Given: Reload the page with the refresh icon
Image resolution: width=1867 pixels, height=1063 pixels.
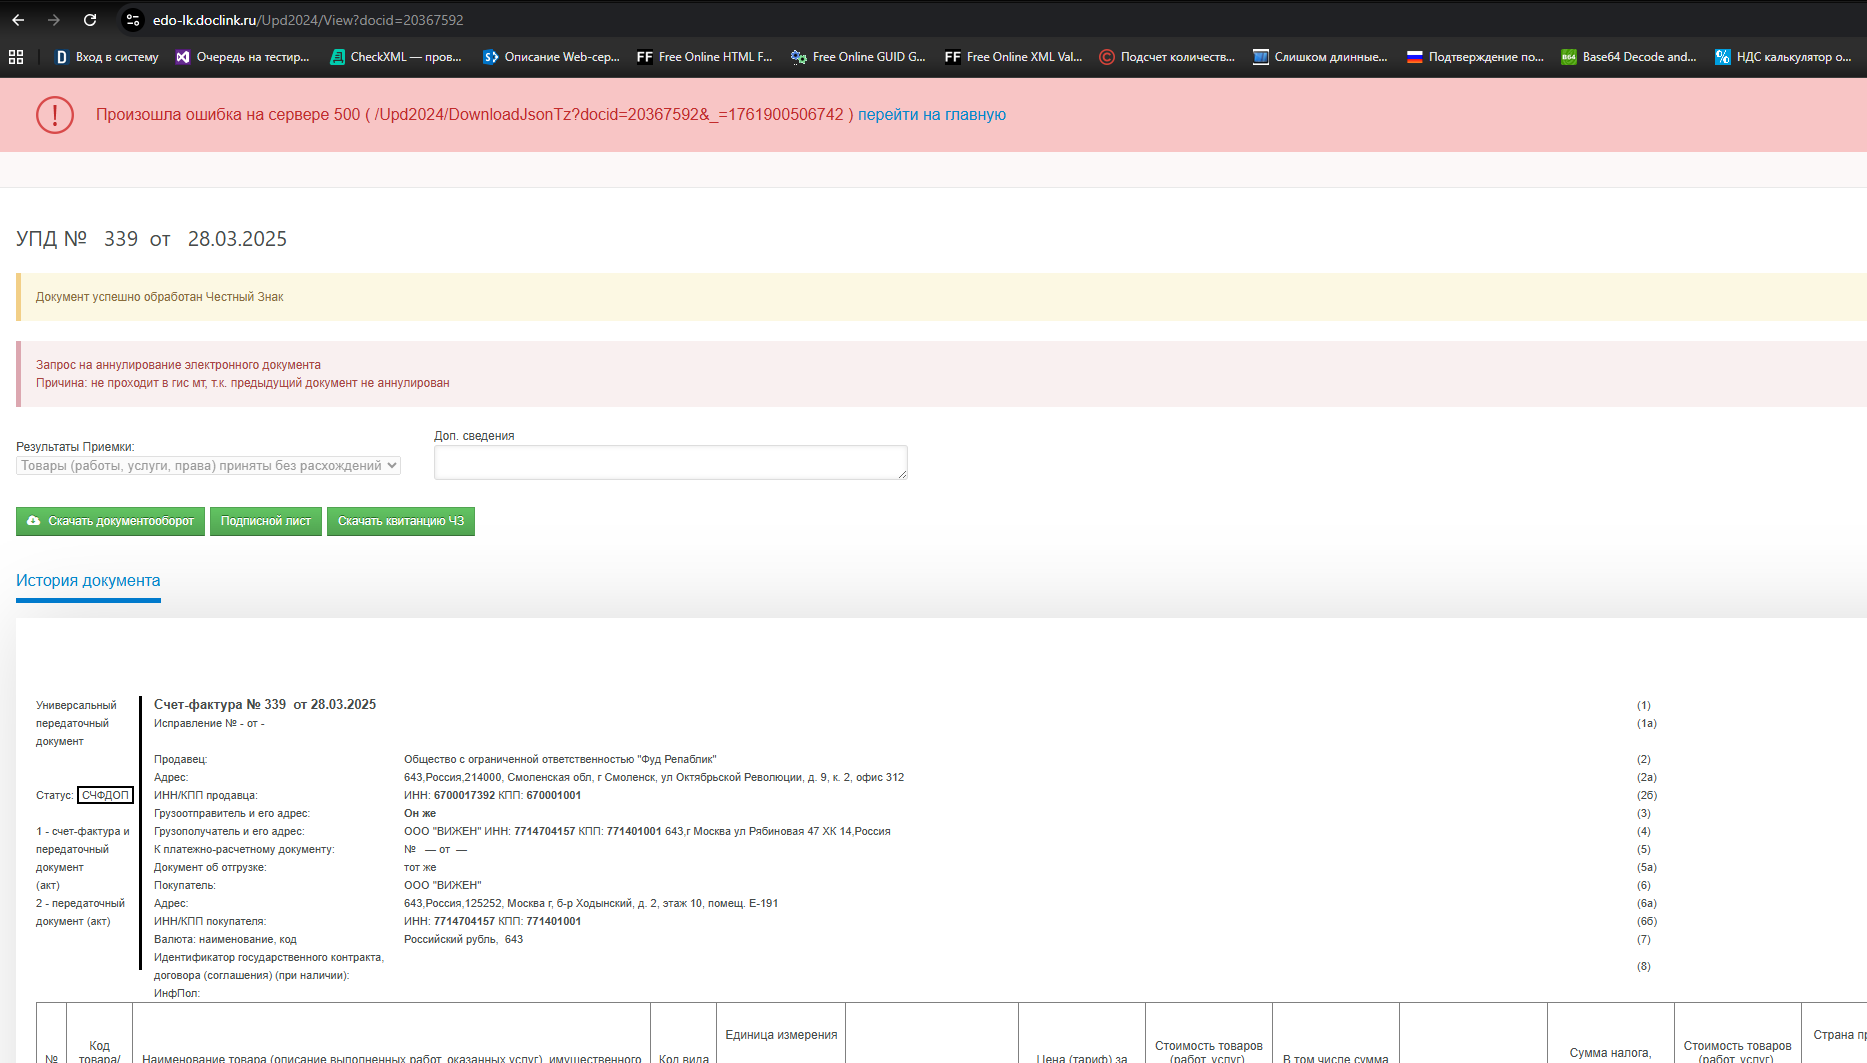Looking at the screenshot, I should (x=90, y=20).
